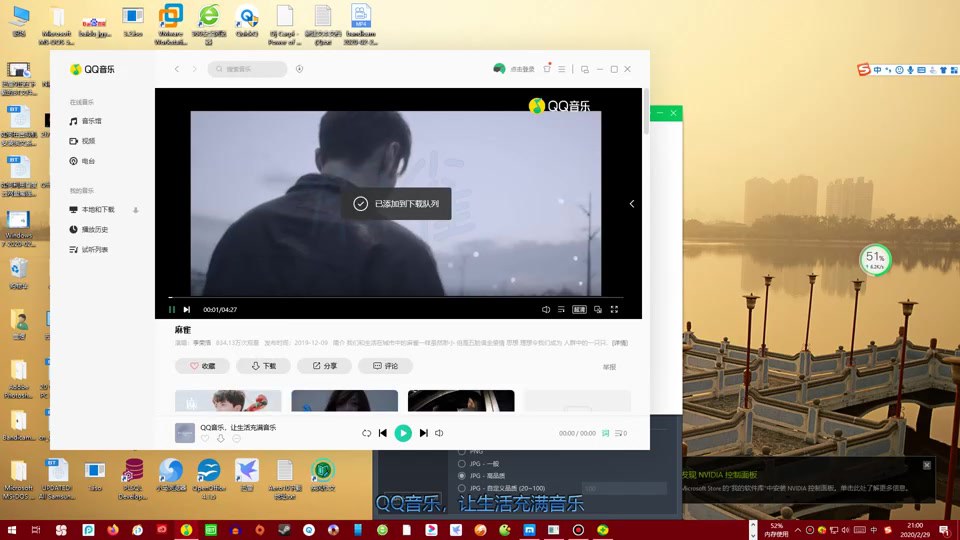The image size is (960, 540).
Task: Click the 下载 download button
Action: pyautogui.click(x=263, y=366)
